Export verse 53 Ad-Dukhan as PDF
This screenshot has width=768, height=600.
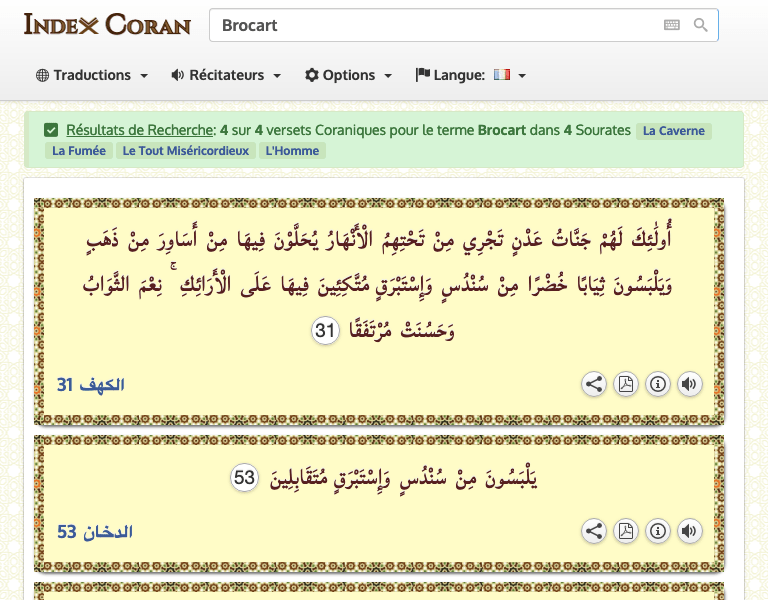click(x=626, y=531)
